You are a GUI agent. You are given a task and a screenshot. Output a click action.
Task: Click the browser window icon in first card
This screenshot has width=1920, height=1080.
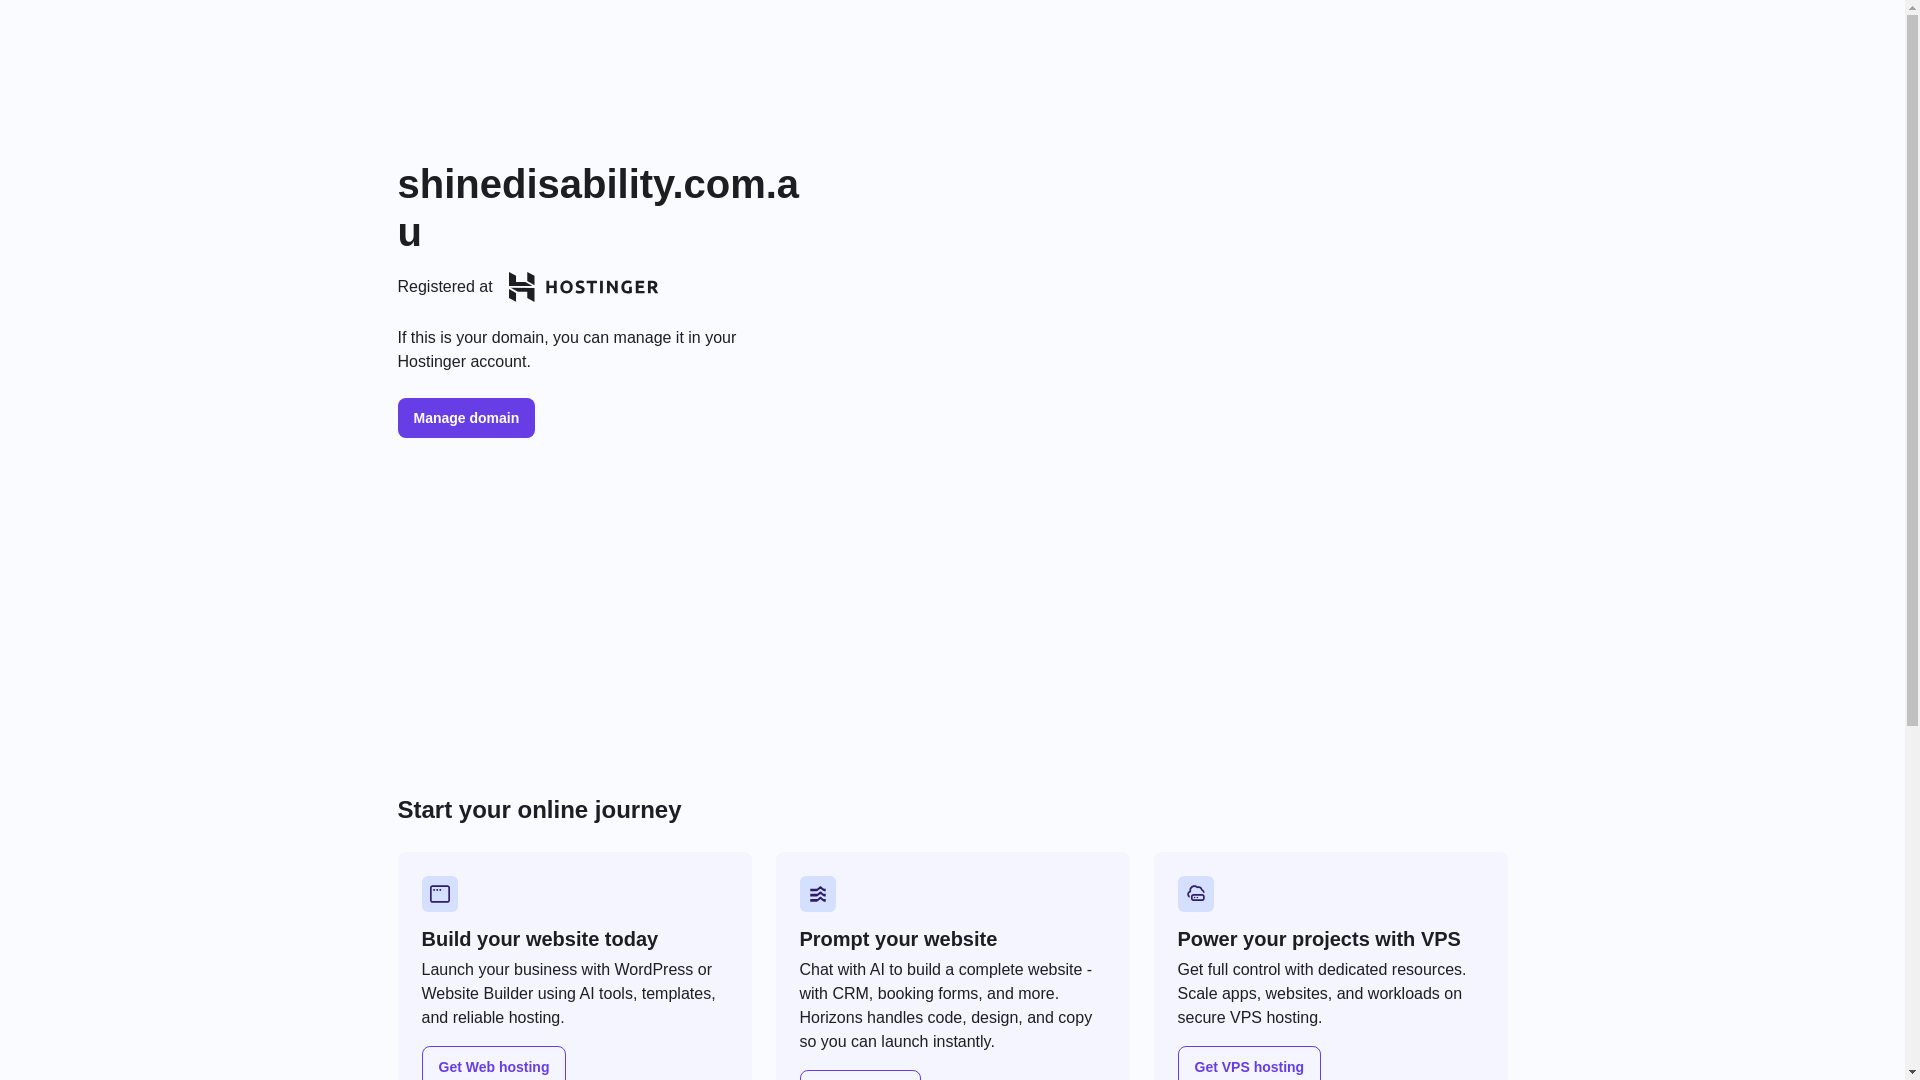(x=440, y=894)
